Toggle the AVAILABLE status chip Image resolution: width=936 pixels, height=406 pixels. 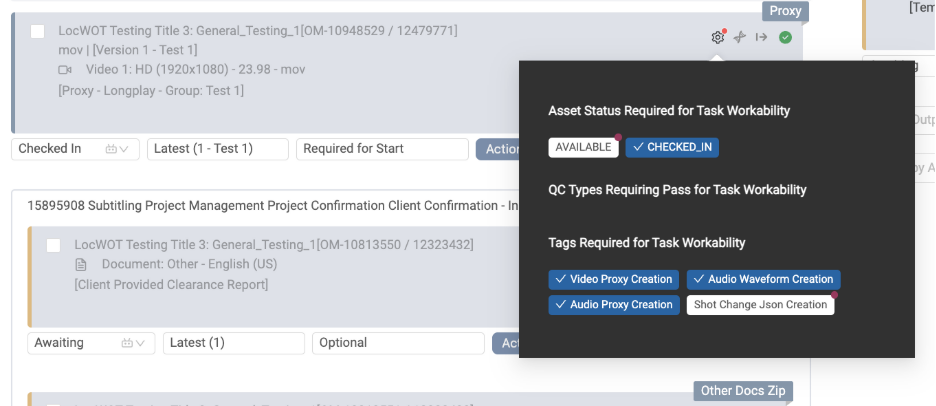(x=583, y=147)
